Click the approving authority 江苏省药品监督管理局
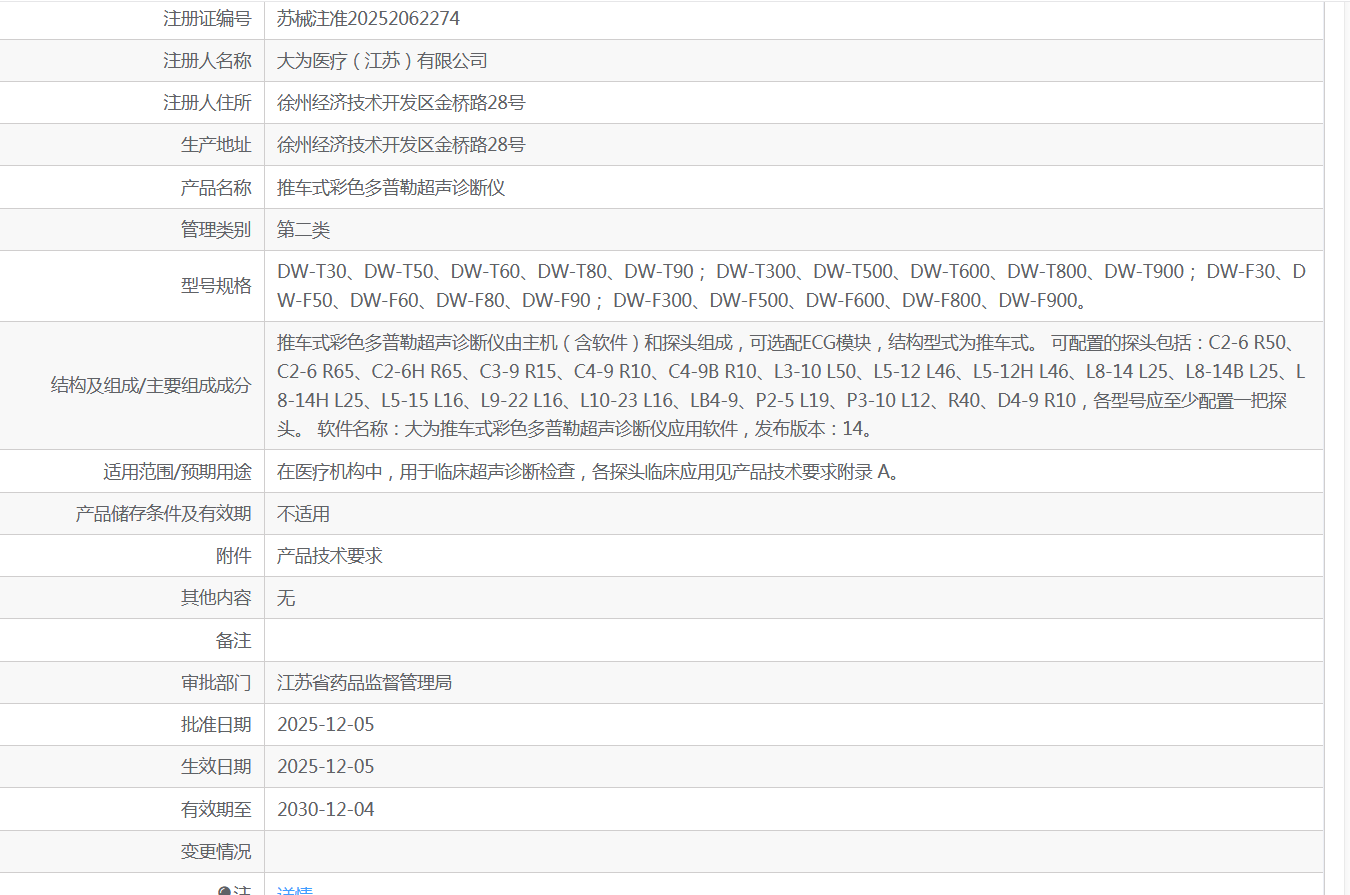 (x=364, y=683)
